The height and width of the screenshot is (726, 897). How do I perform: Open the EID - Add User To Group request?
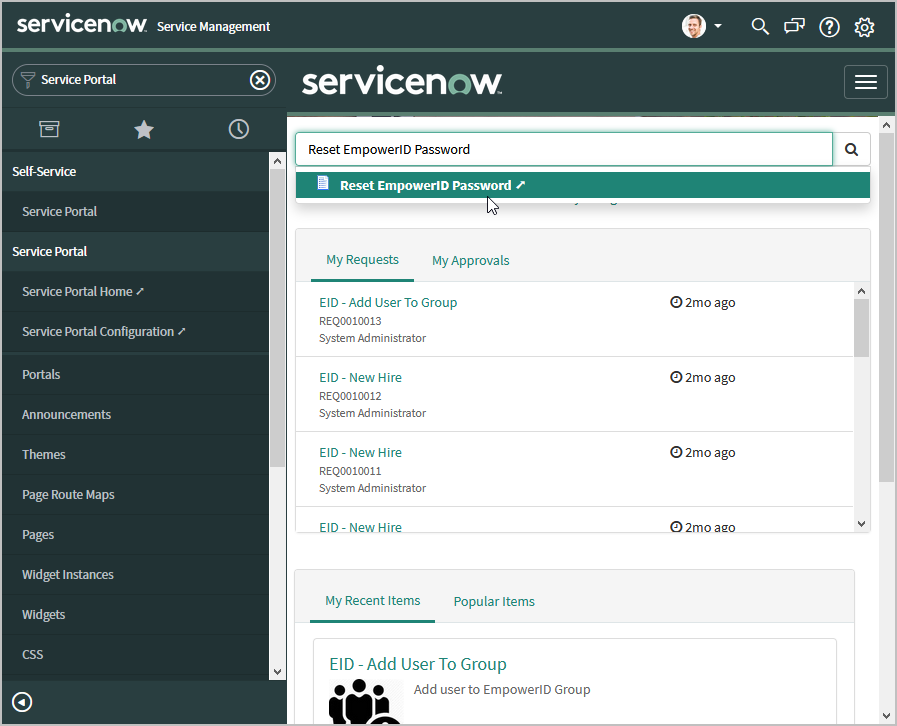tap(388, 302)
